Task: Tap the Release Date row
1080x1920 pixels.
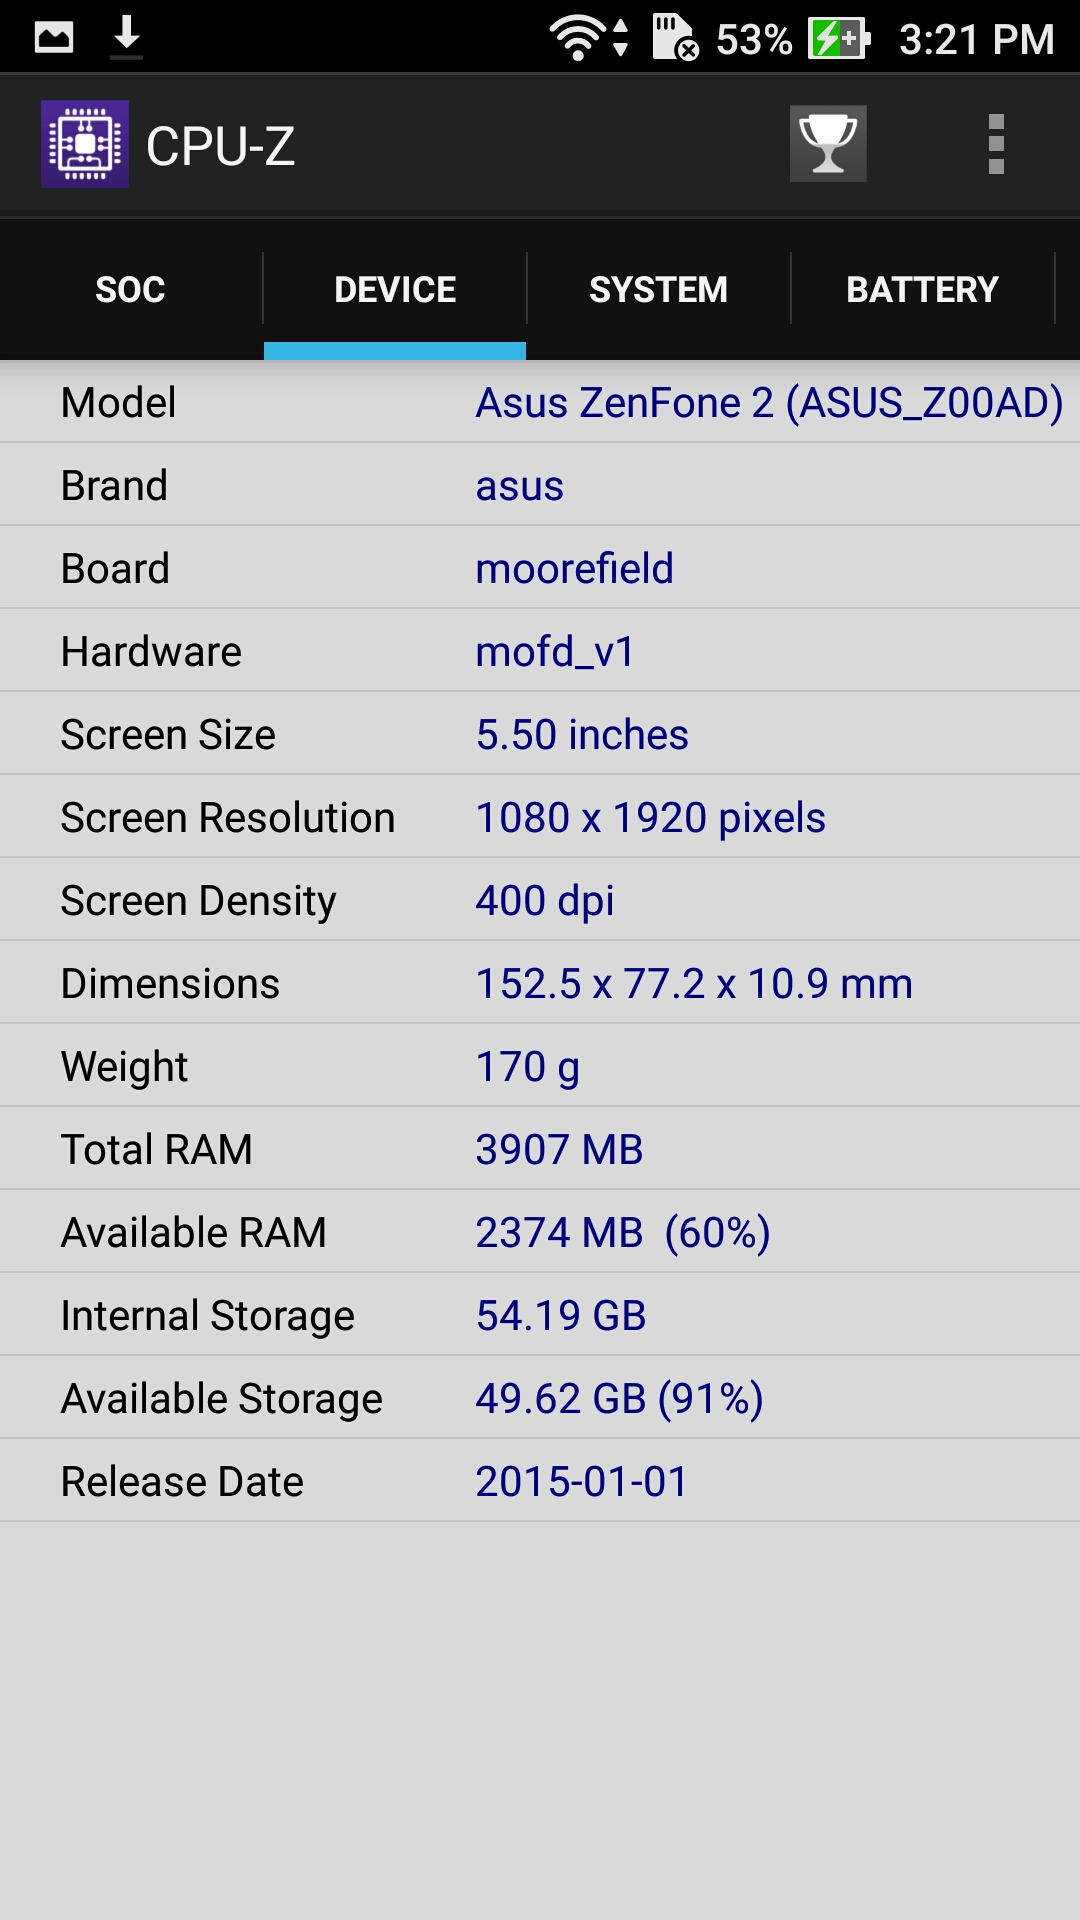Action: click(x=540, y=1482)
